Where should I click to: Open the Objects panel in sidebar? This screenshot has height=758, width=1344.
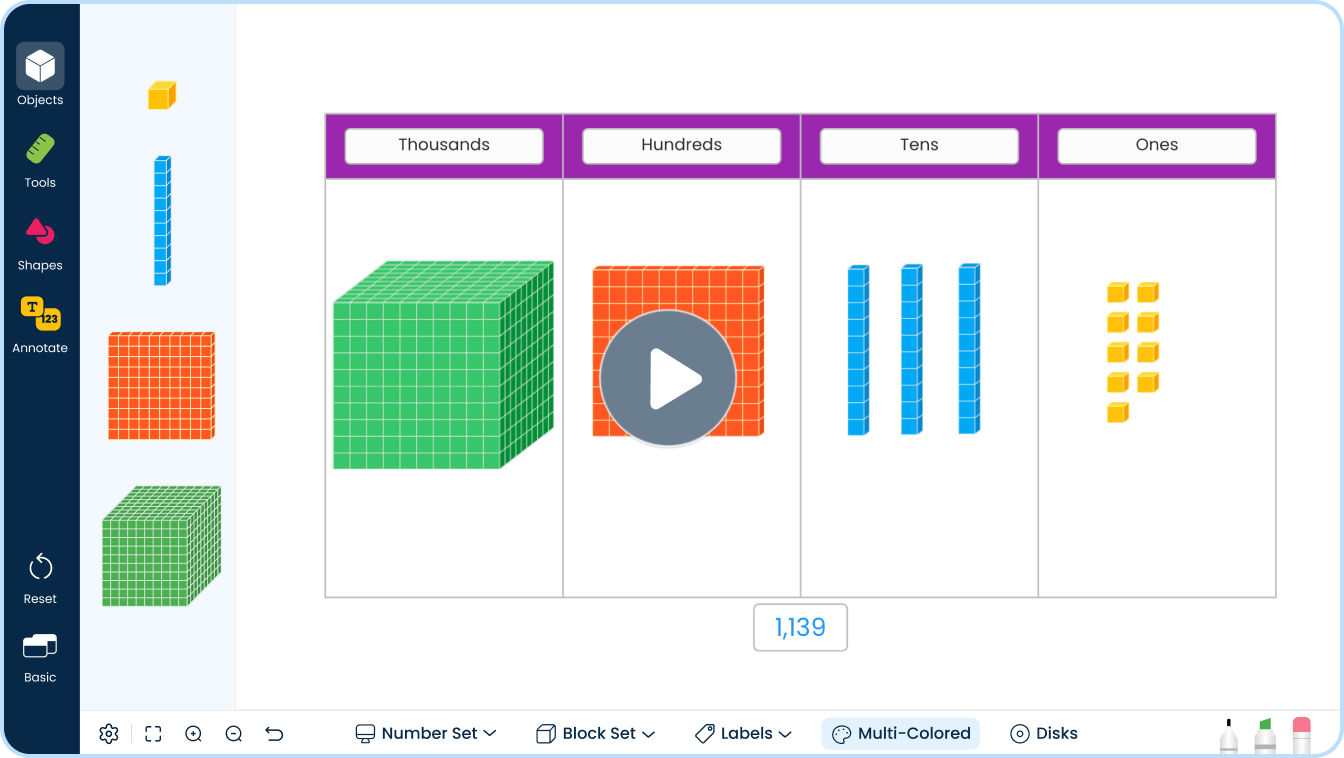pos(40,75)
